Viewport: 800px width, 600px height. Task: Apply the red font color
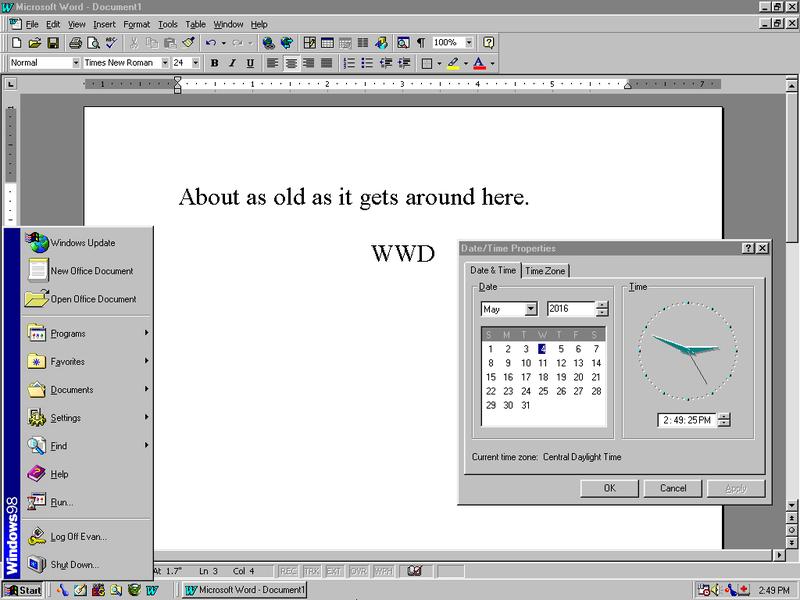click(x=480, y=63)
